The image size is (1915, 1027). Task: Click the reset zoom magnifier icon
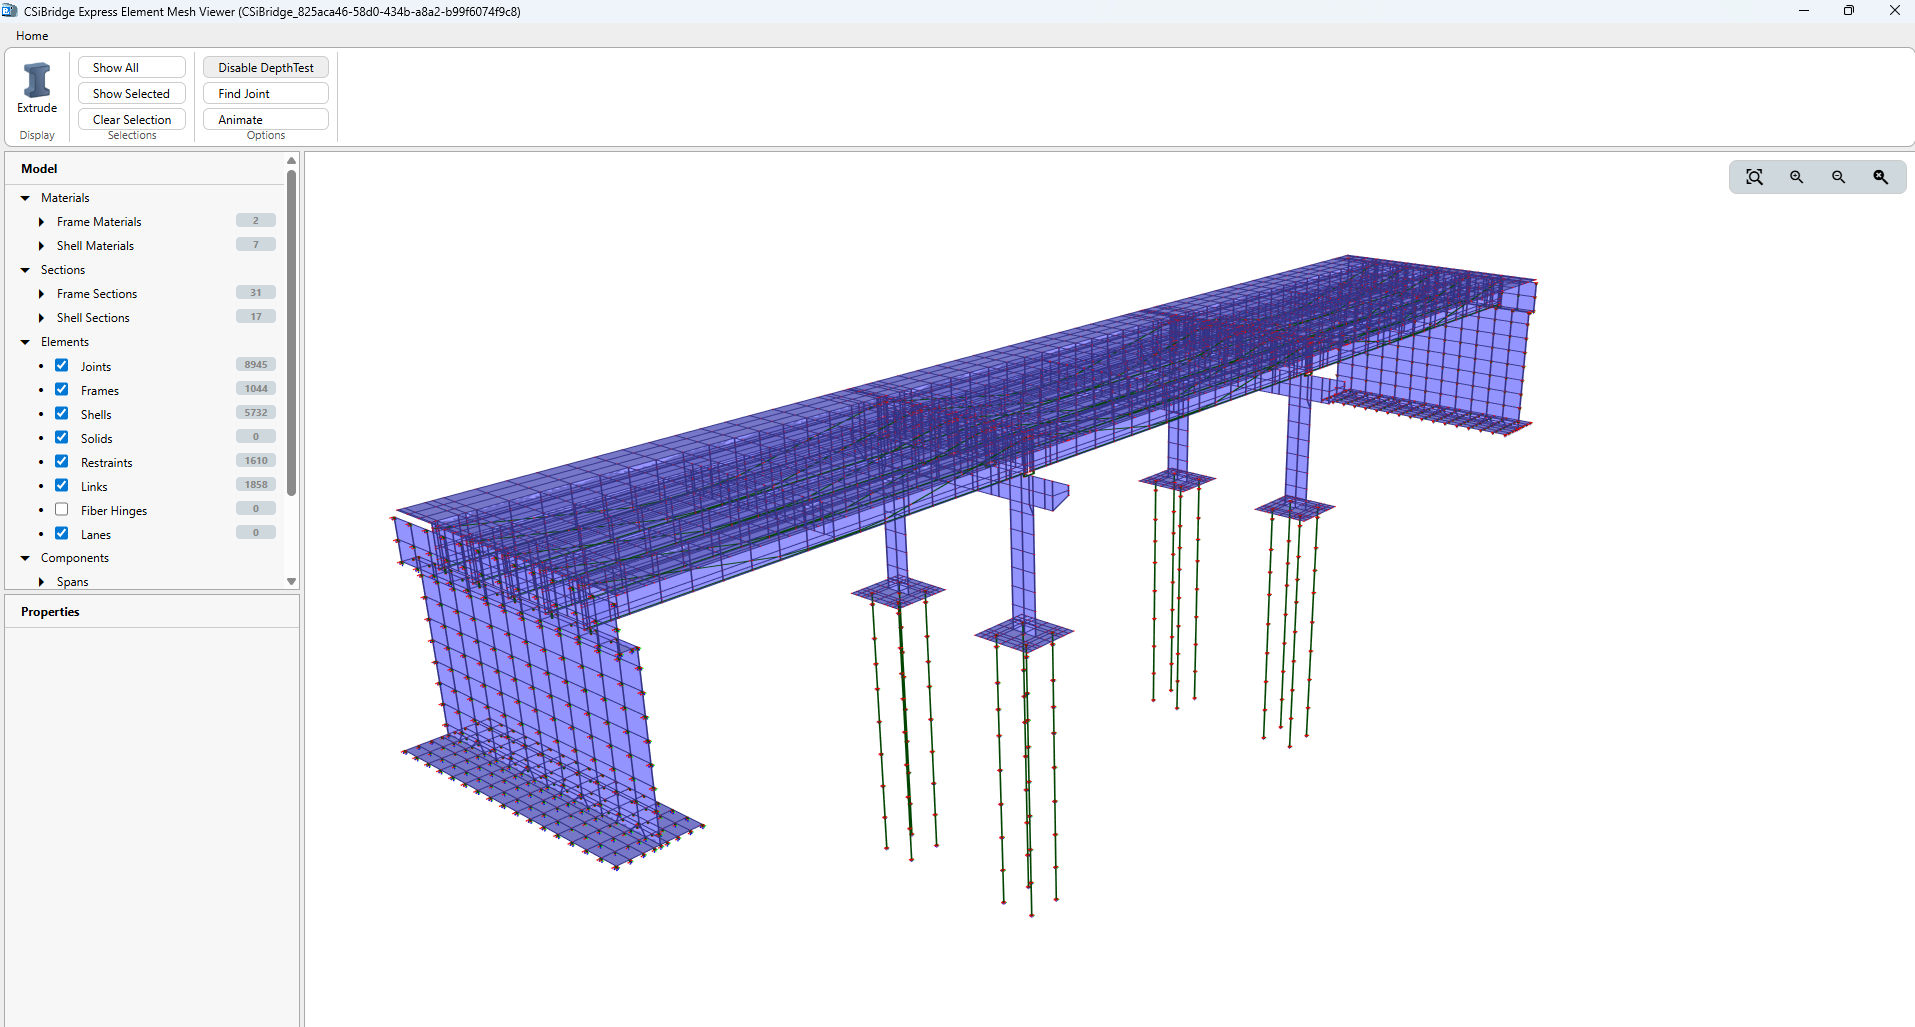click(x=1881, y=176)
